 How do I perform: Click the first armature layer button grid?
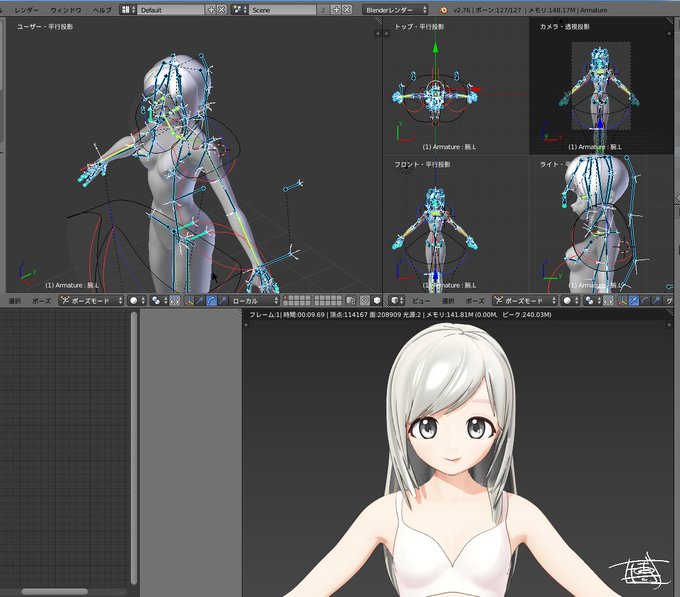[x=297, y=300]
